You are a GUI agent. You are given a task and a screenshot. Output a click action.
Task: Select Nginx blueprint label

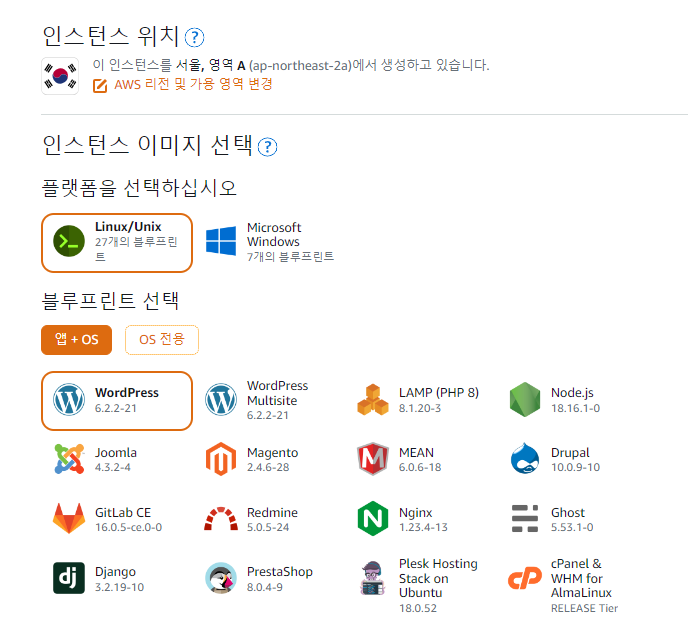click(416, 513)
